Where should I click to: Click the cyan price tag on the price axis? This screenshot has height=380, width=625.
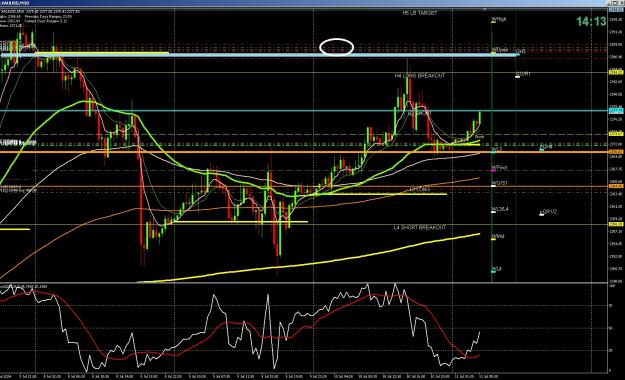click(616, 111)
